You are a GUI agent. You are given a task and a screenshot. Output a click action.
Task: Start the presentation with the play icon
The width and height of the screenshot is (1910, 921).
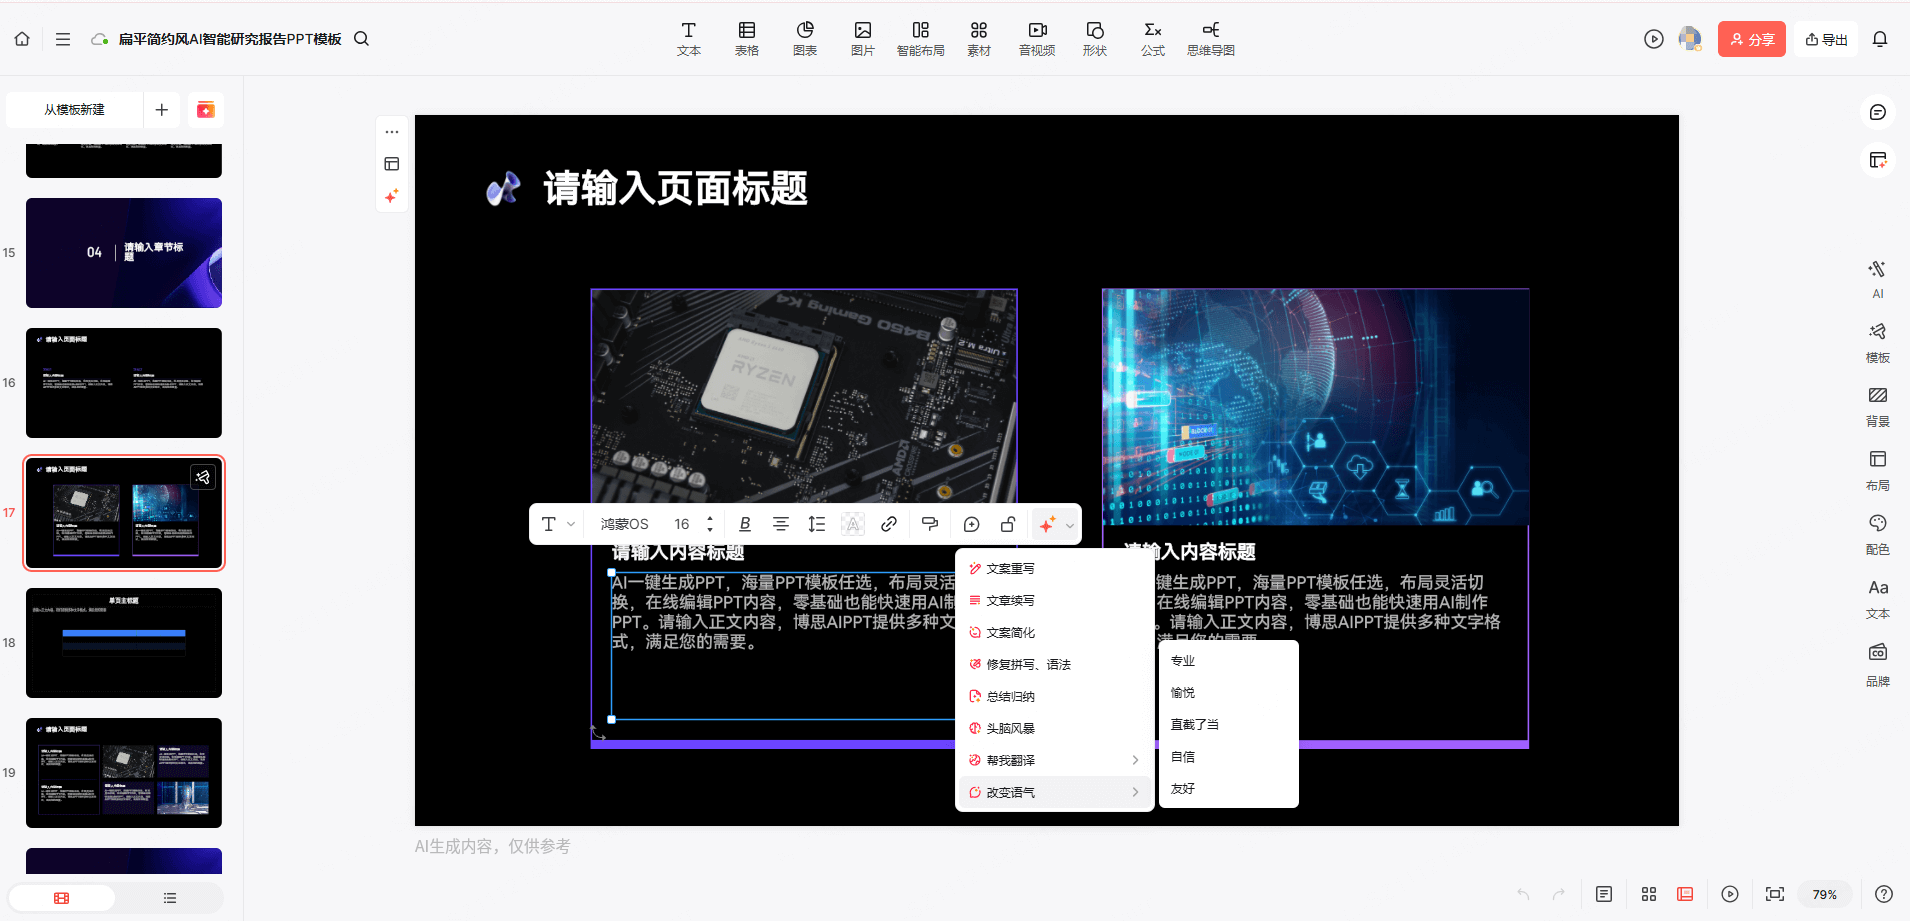click(1654, 38)
